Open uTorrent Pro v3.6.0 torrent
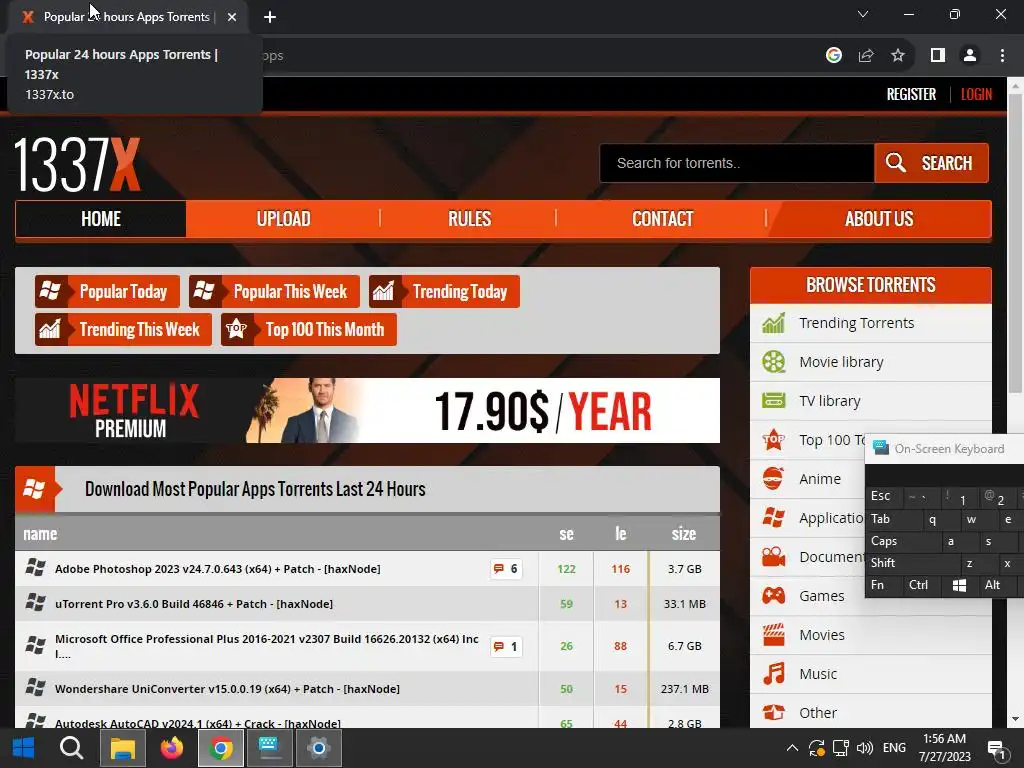Image resolution: width=1024 pixels, height=768 pixels. 194,604
